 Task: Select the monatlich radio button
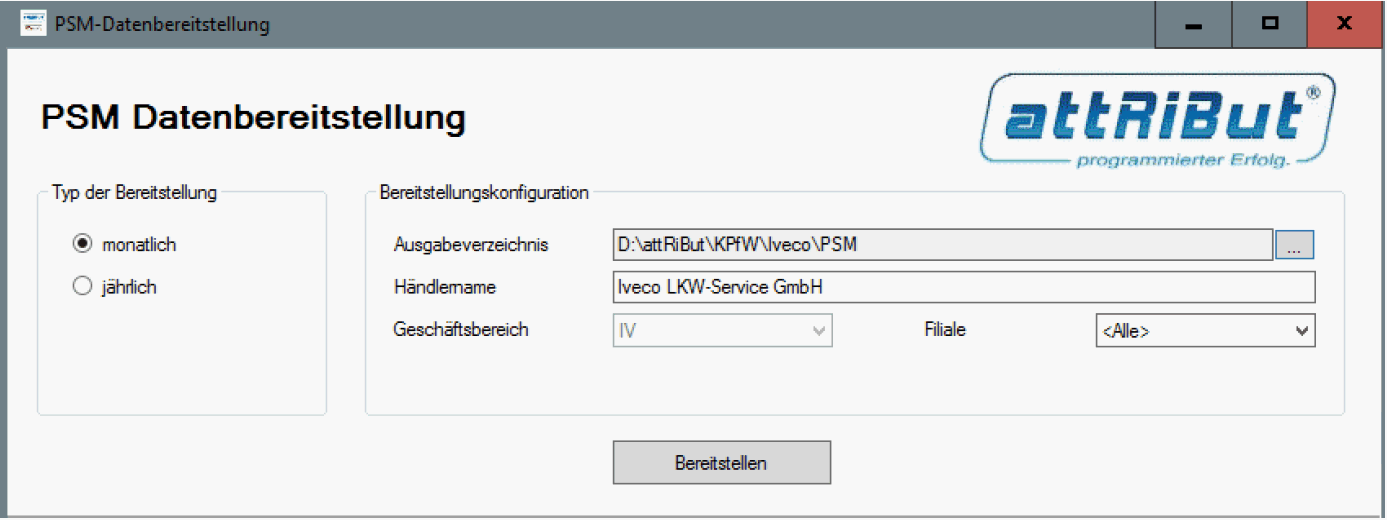click(83, 244)
